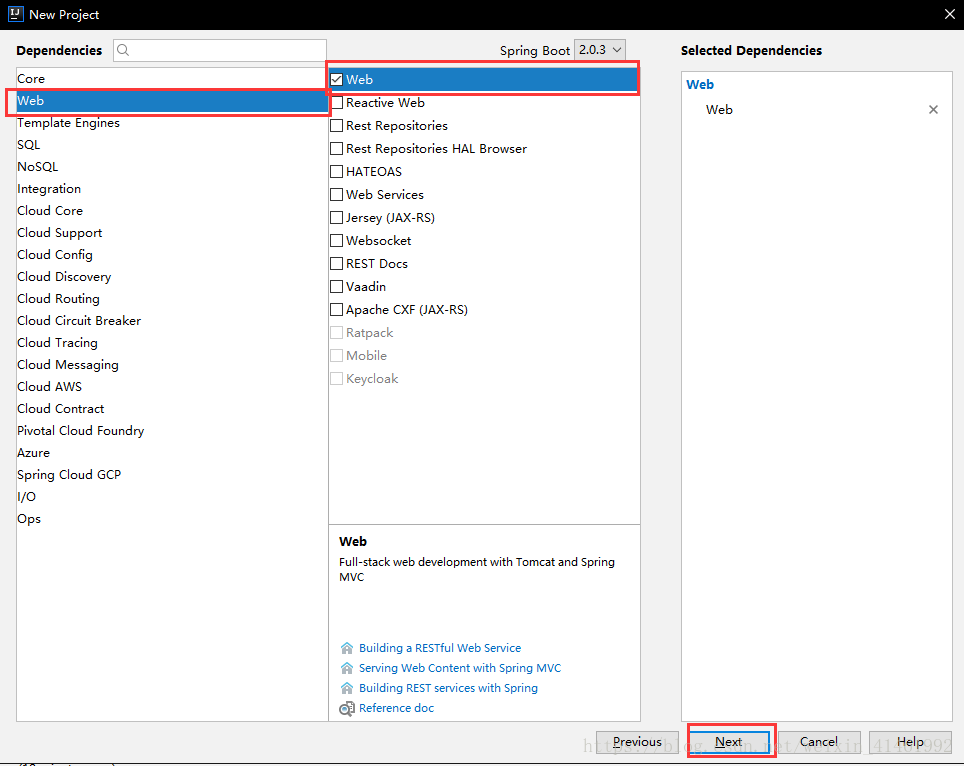Enable the HATEOAS checkbox

point(336,172)
